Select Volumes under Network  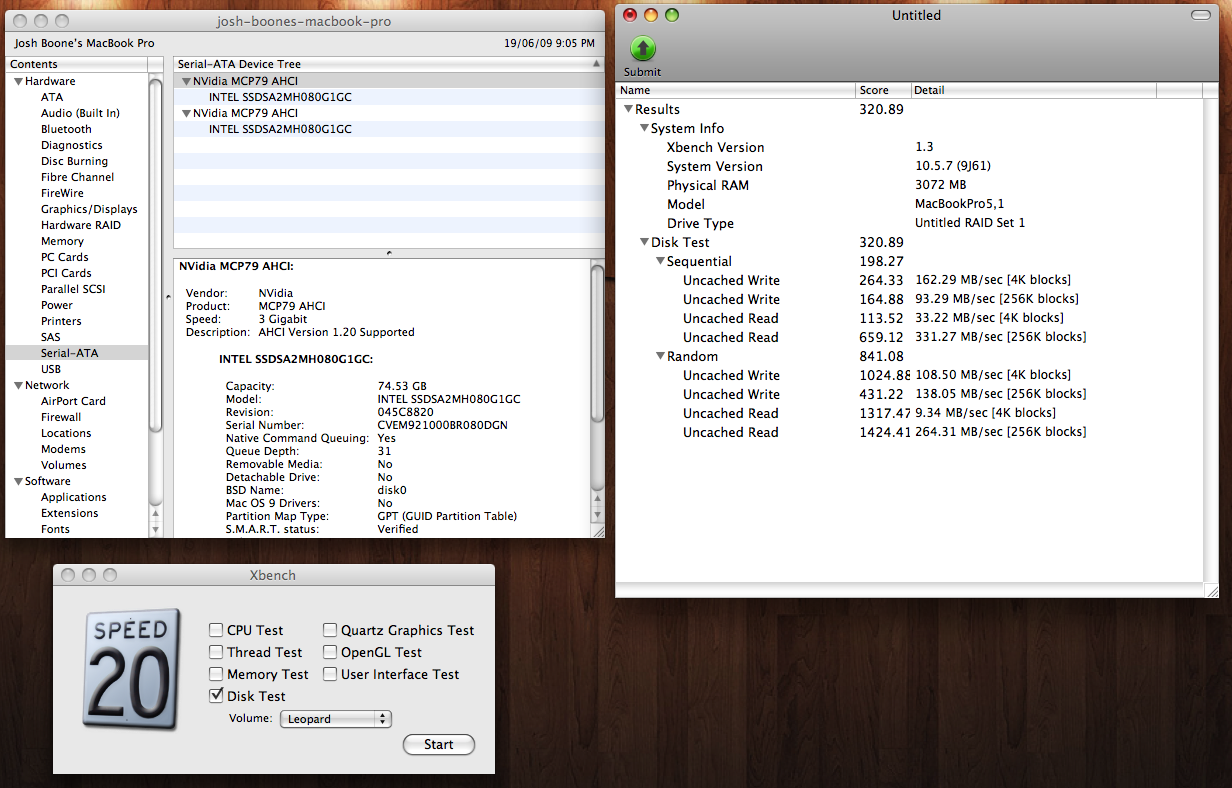pos(64,465)
